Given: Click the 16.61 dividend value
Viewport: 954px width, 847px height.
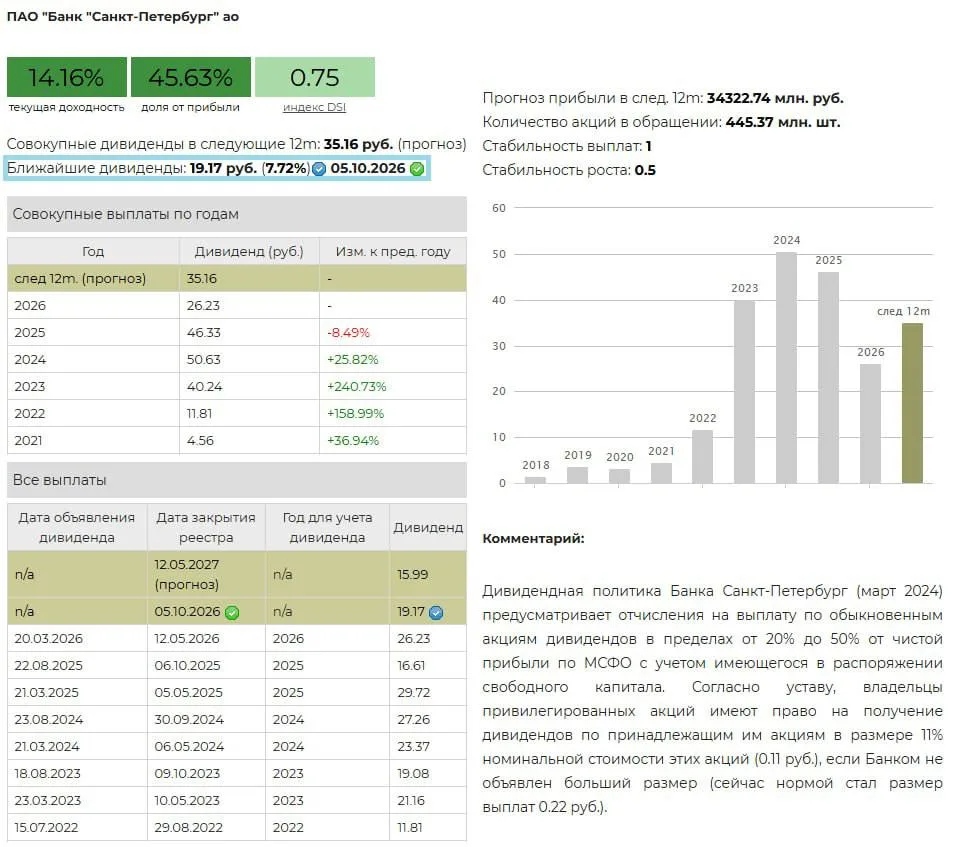Looking at the screenshot, I should pos(411,666).
